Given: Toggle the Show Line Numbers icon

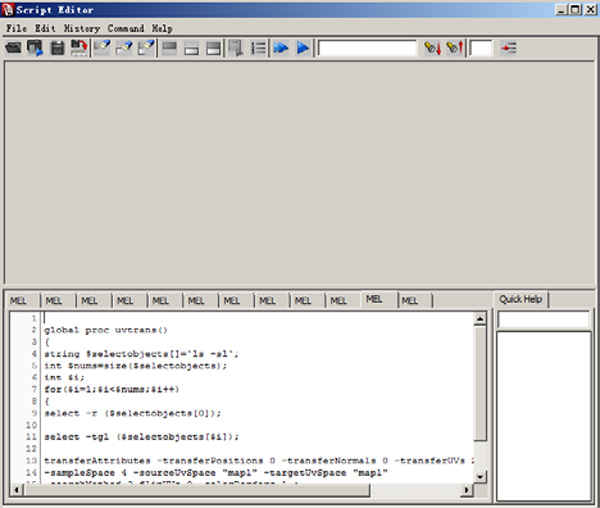Looking at the screenshot, I should pos(258,48).
